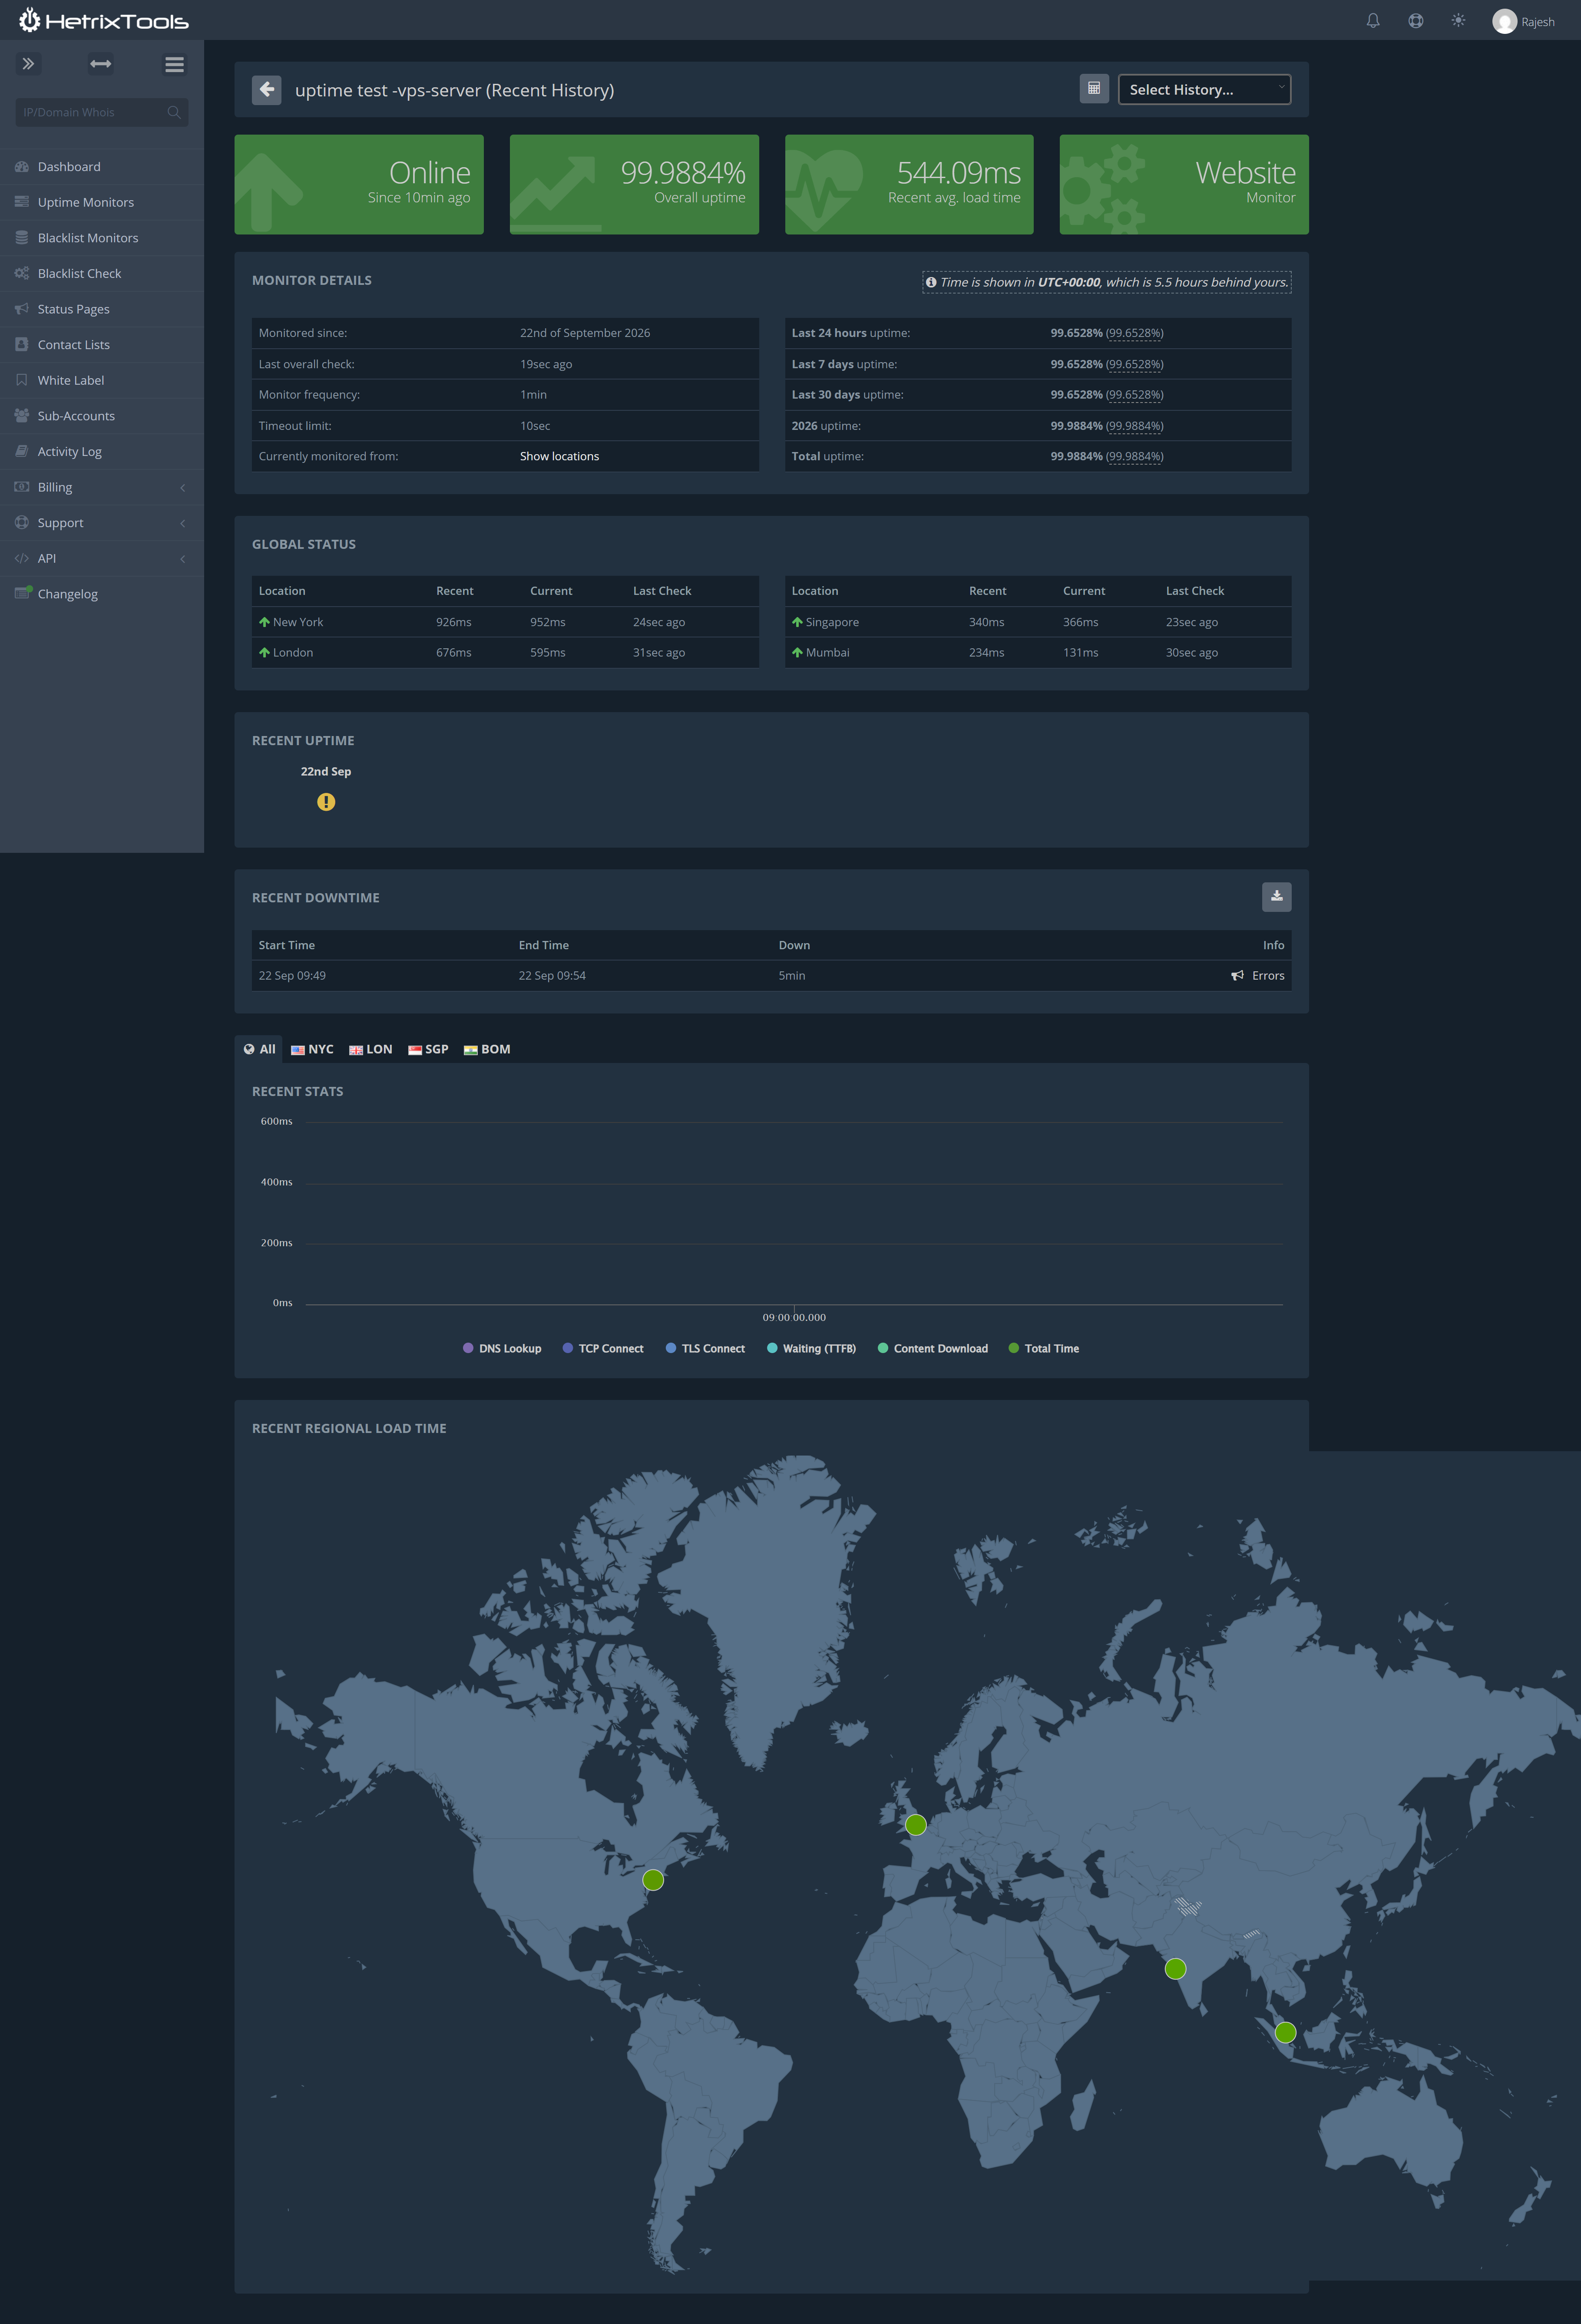Open the Select History dropdown
The image size is (1581, 2324).
(x=1204, y=90)
